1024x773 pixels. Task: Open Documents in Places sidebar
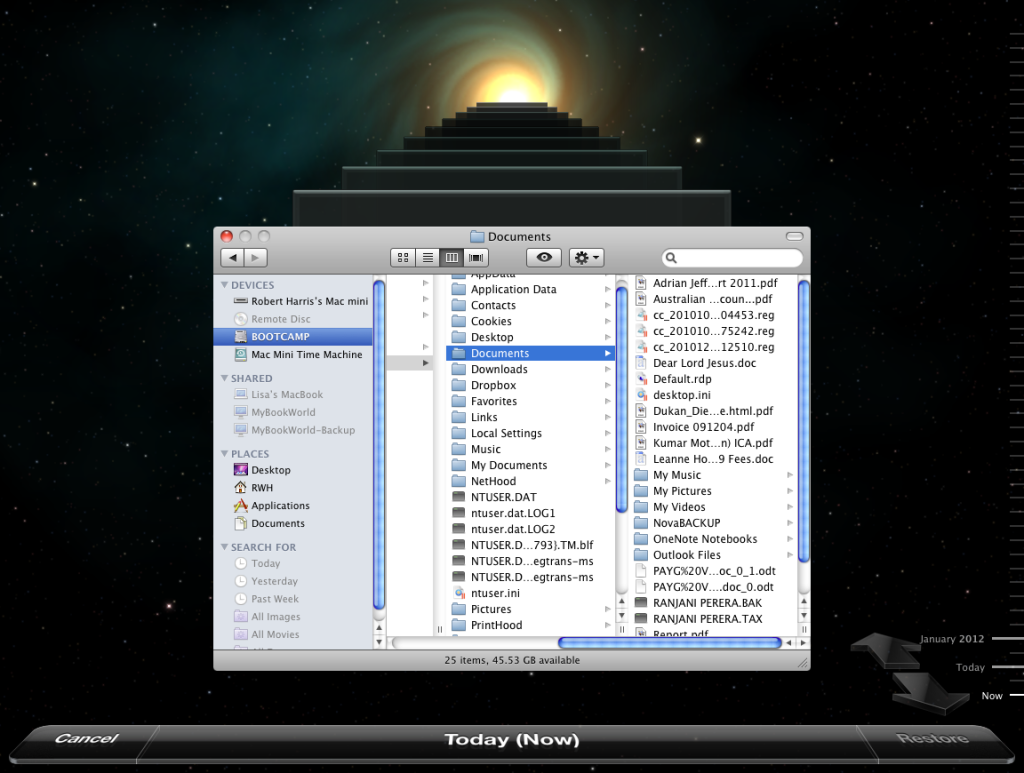pyautogui.click(x=269, y=523)
